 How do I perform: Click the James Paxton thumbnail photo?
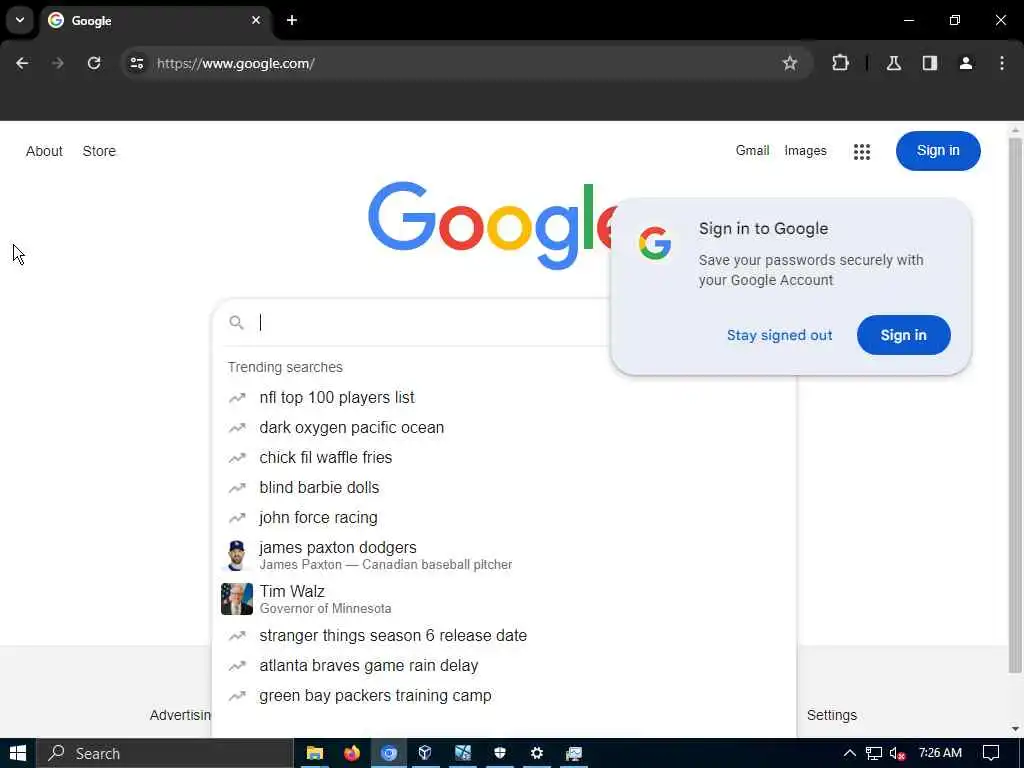236,555
